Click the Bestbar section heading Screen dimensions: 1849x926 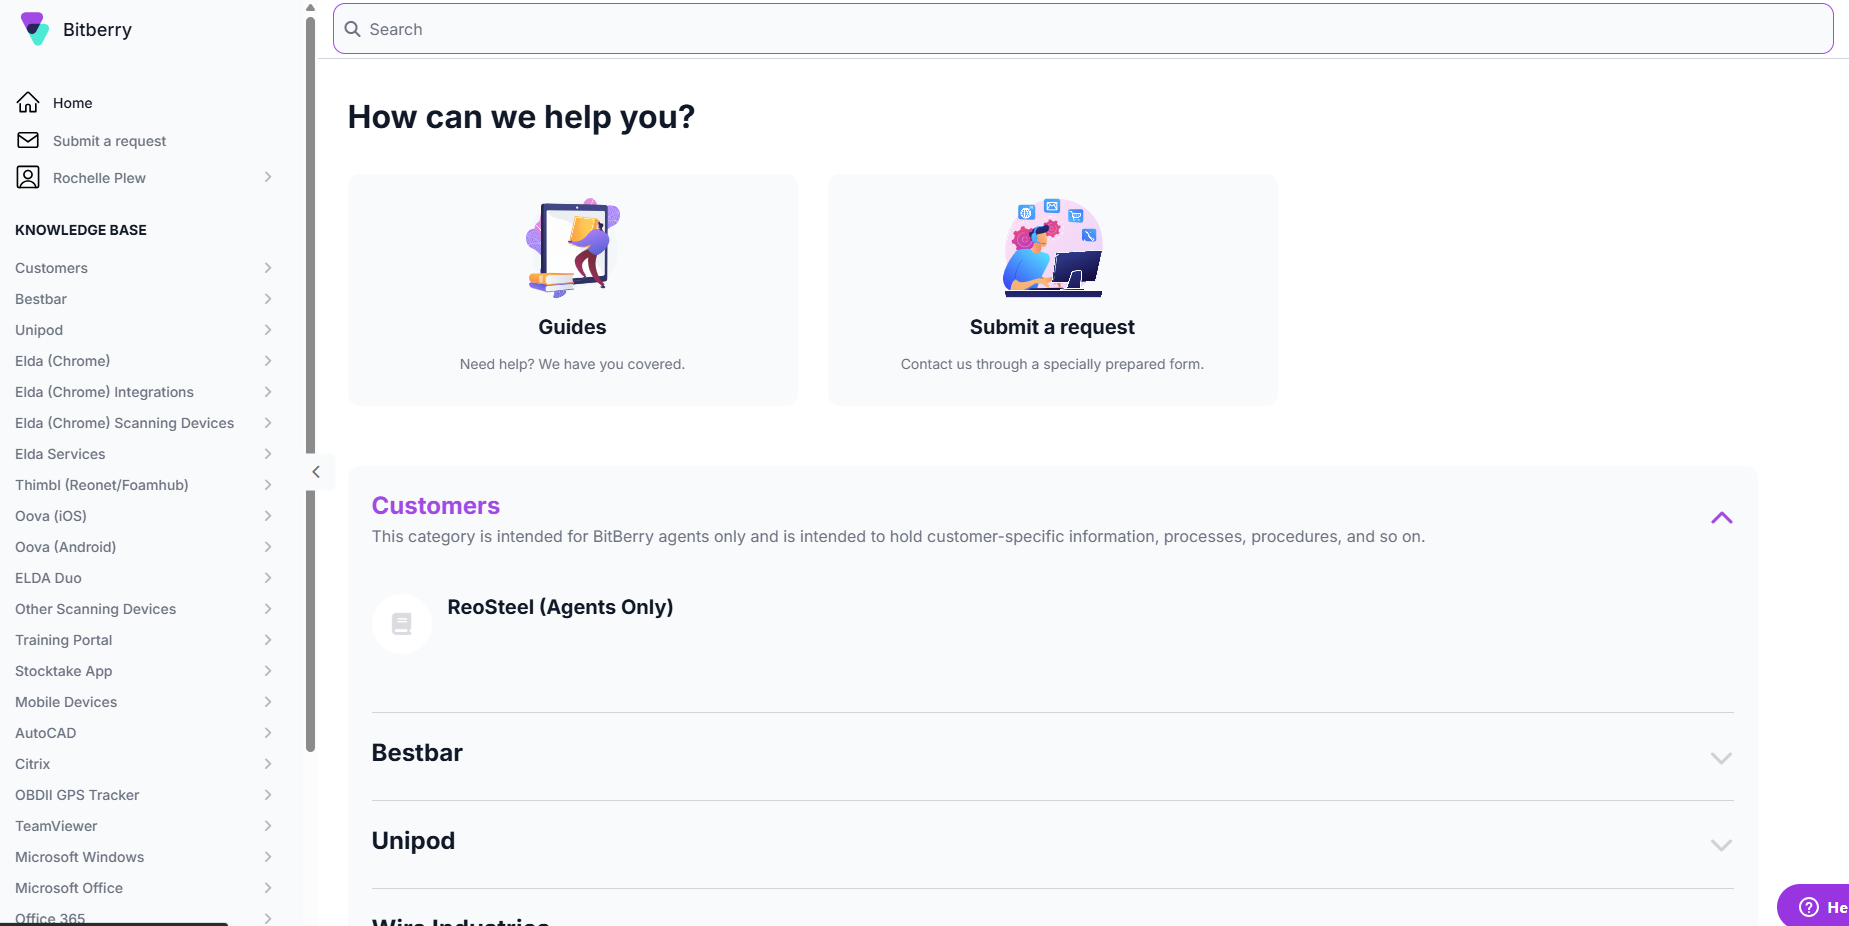[417, 753]
